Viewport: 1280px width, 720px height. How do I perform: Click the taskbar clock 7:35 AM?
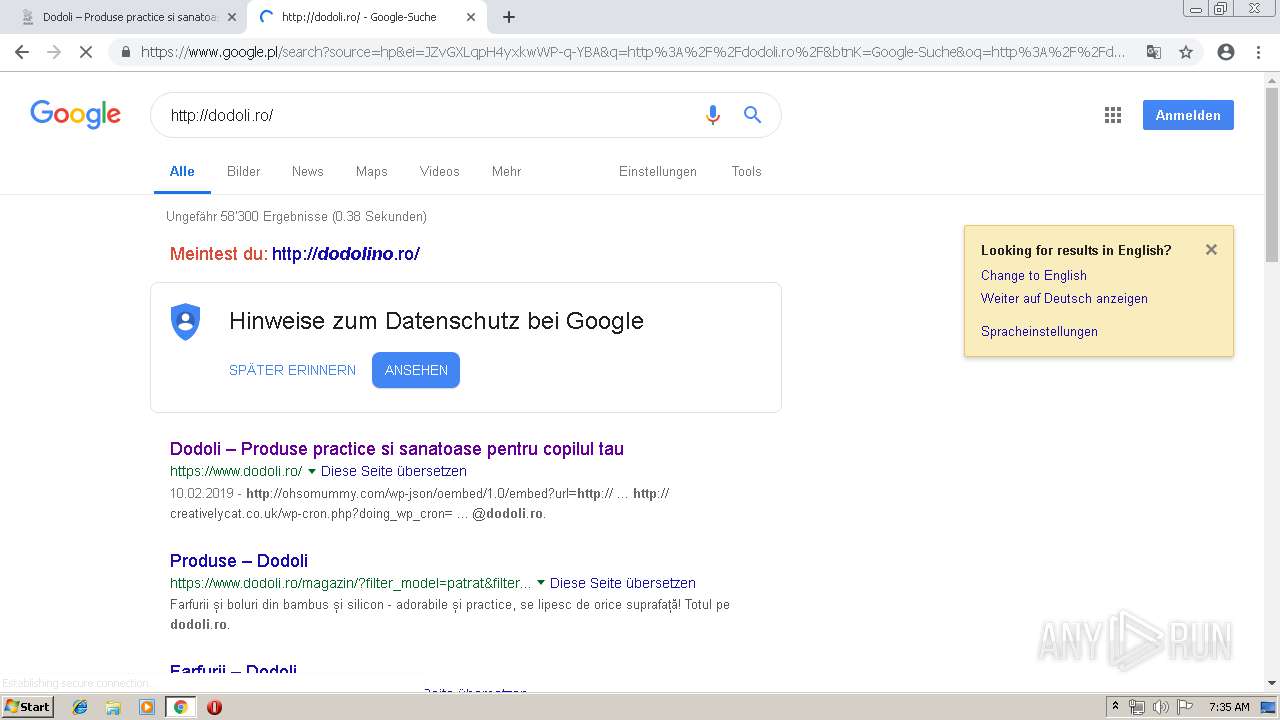(1229, 707)
